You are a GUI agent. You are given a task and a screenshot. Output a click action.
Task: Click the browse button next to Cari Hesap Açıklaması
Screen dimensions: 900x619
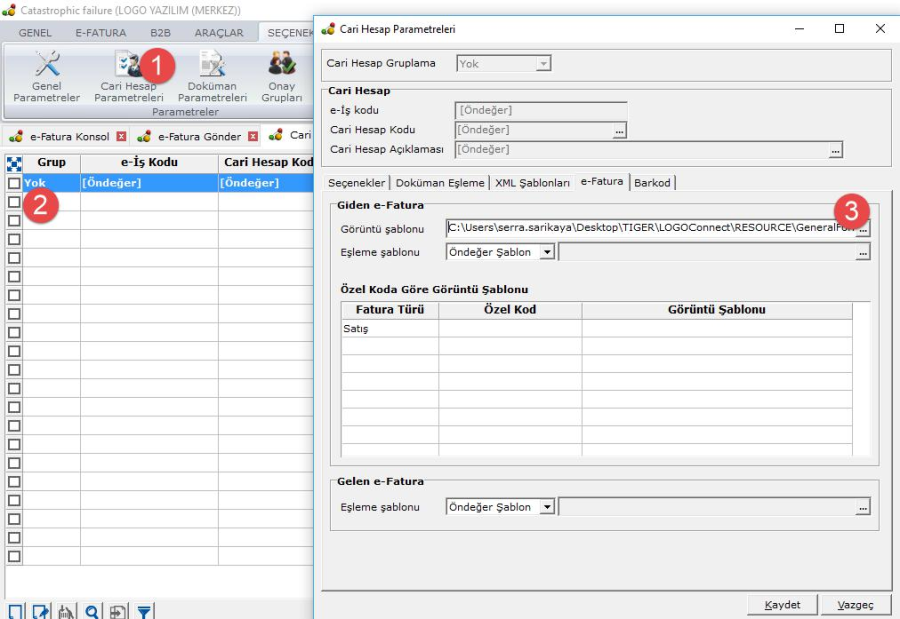pos(835,150)
